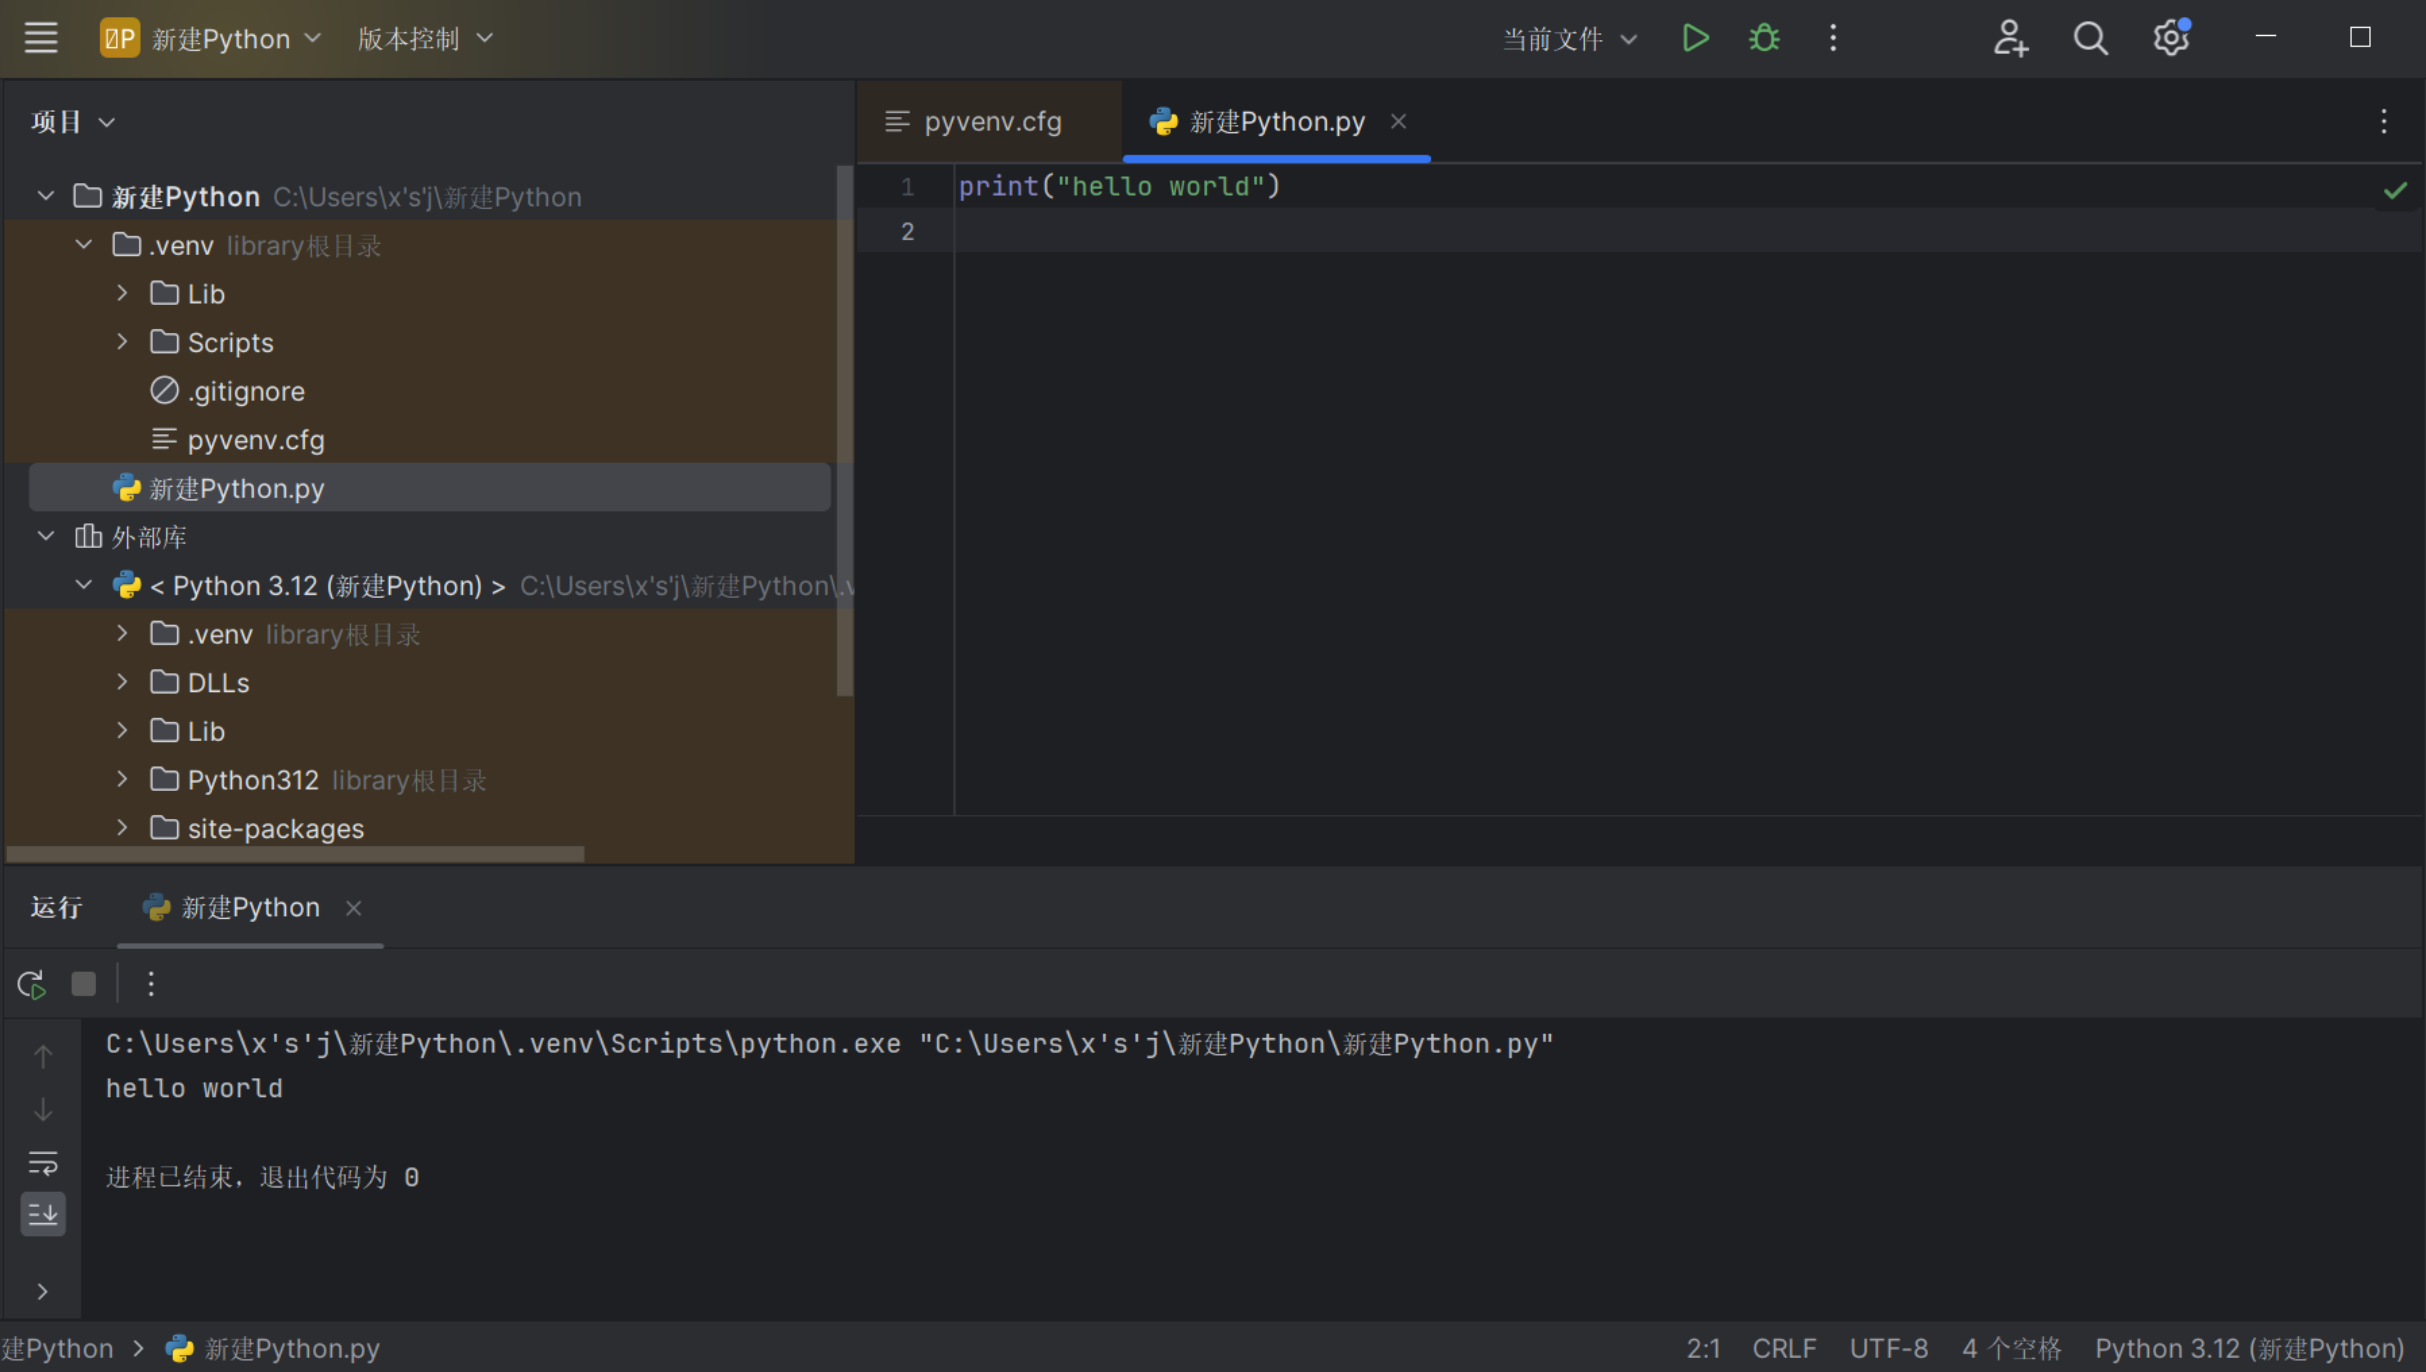Toggle soft-wrap in run console
2426x1372 pixels.
[x=43, y=1162]
